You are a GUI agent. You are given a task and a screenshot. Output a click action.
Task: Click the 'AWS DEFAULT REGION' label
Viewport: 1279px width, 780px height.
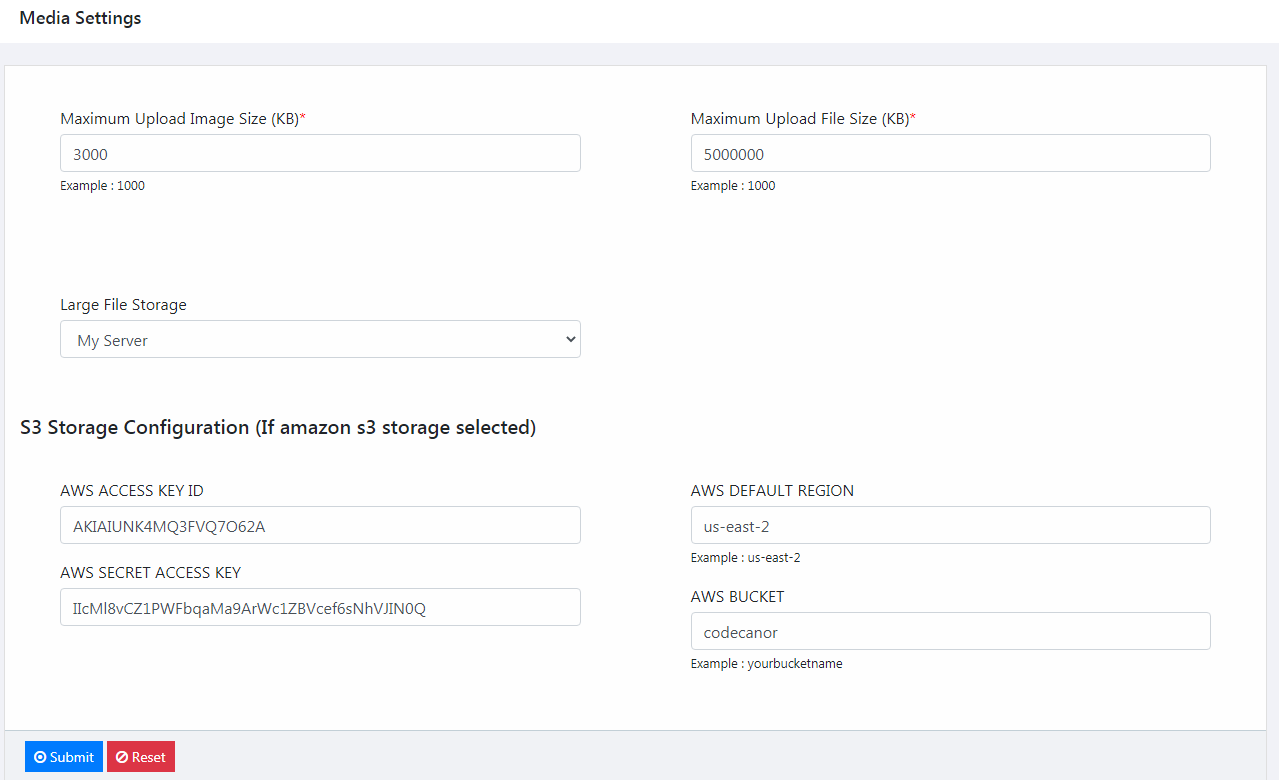pyautogui.click(x=772, y=490)
